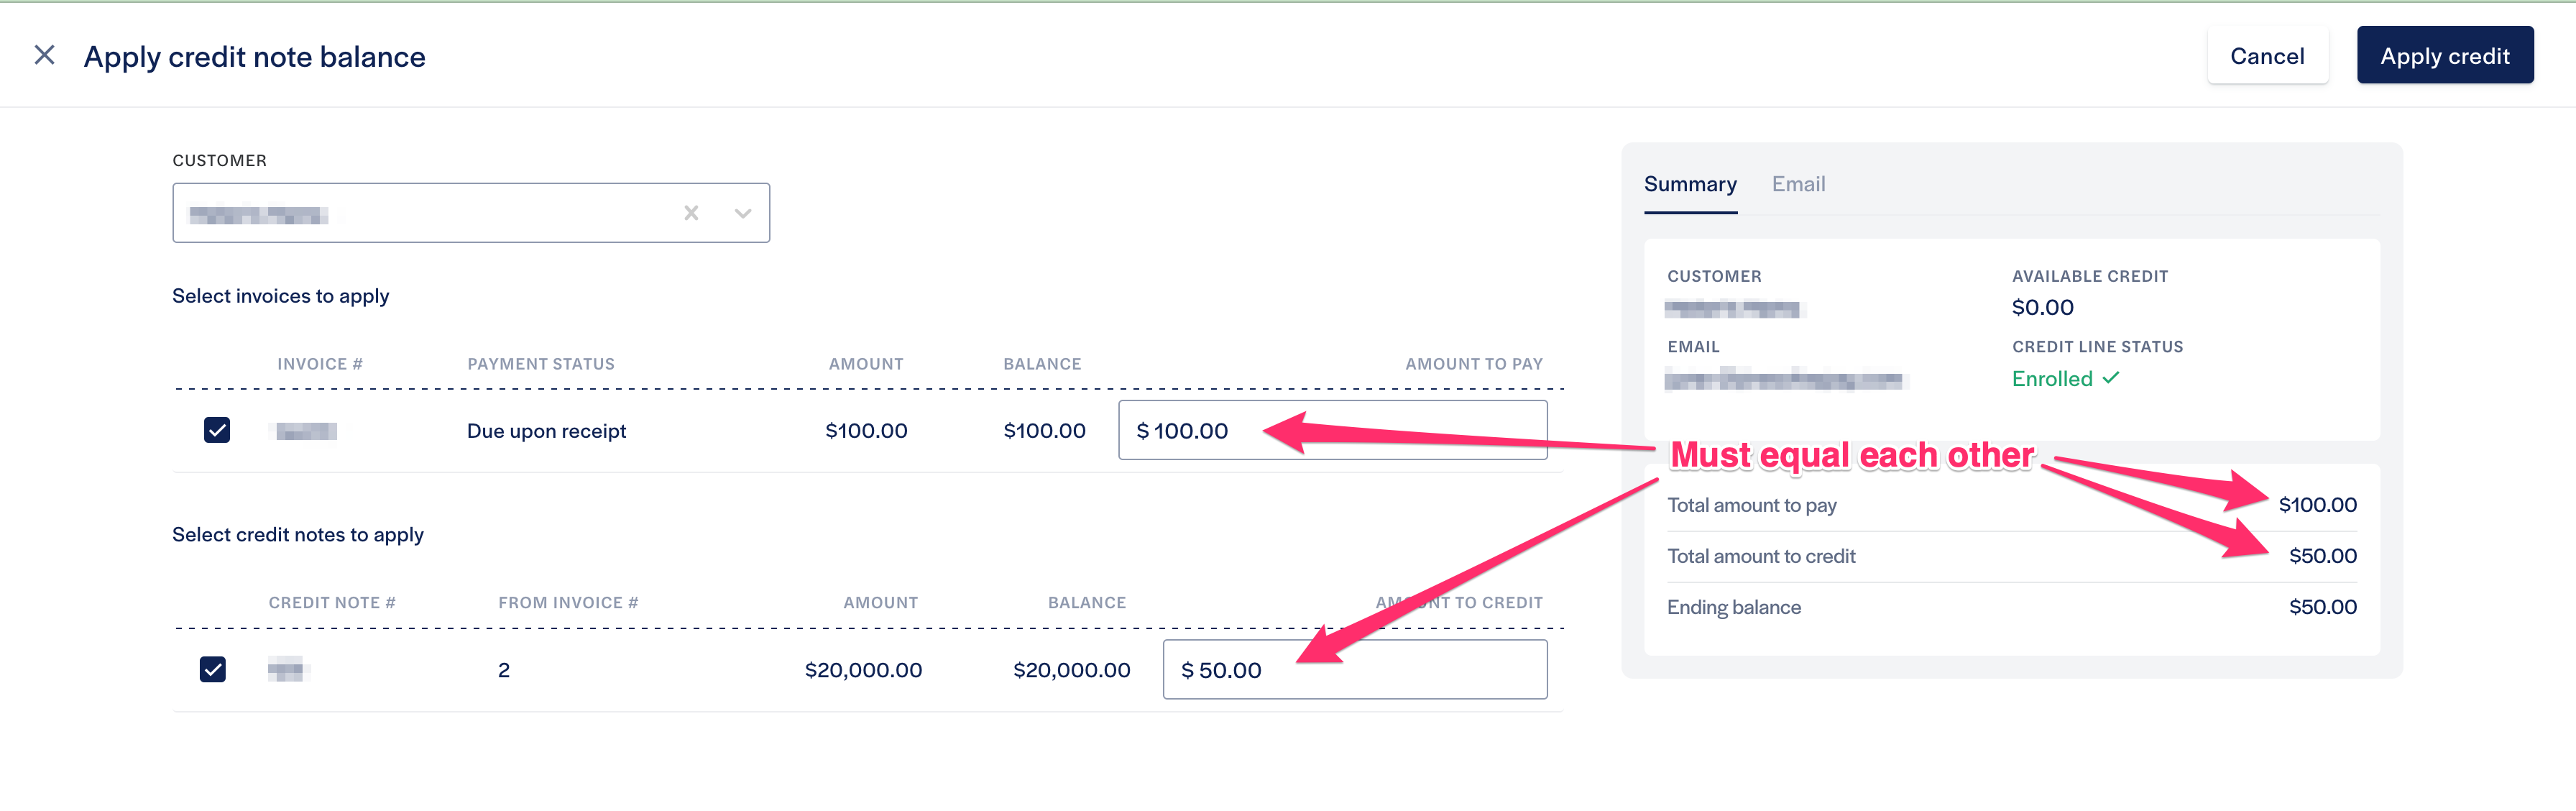Click the Apply credit button

click(2444, 56)
